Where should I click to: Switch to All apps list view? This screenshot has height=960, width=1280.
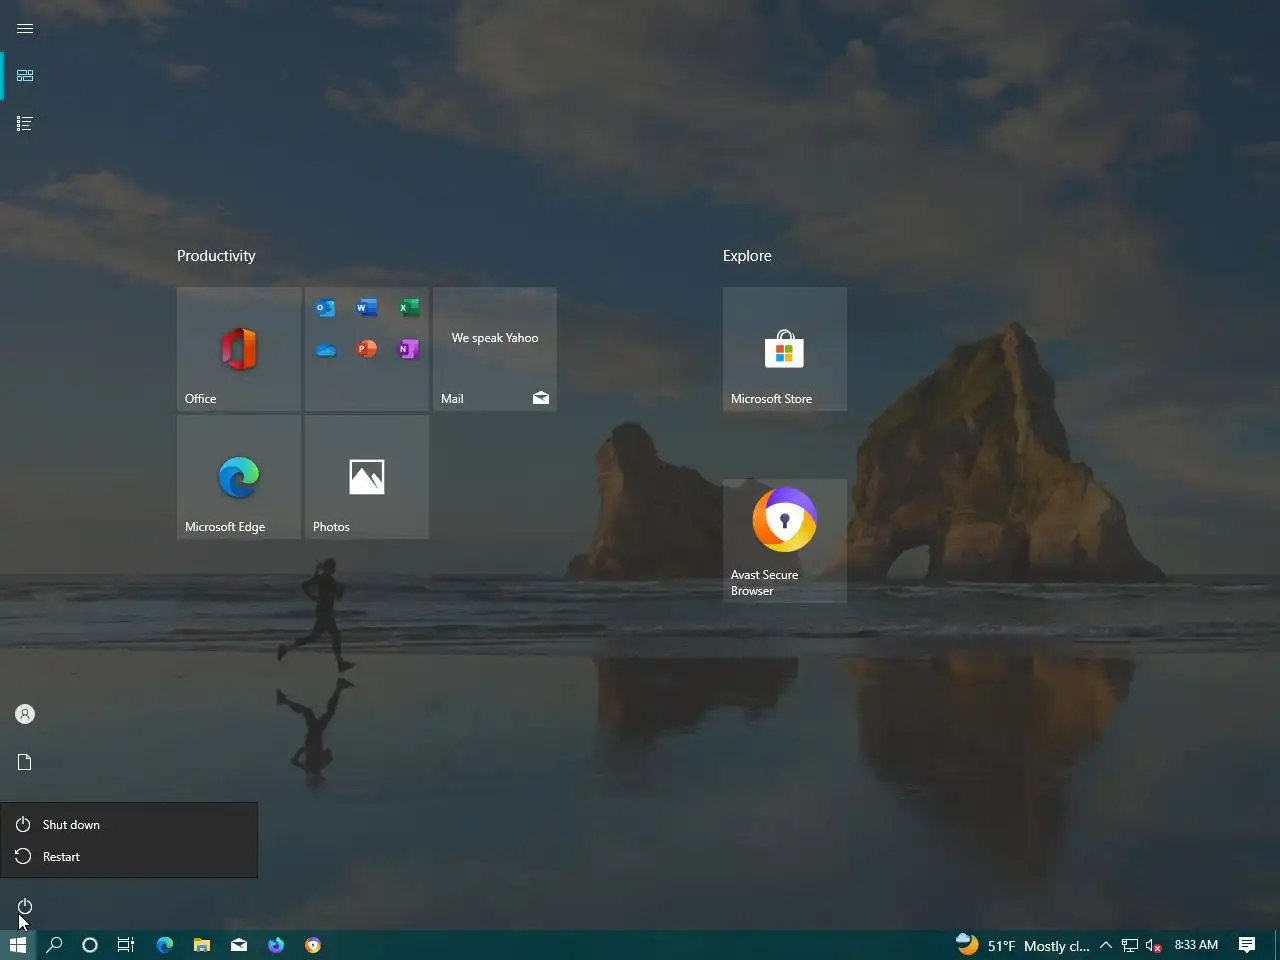tap(25, 124)
